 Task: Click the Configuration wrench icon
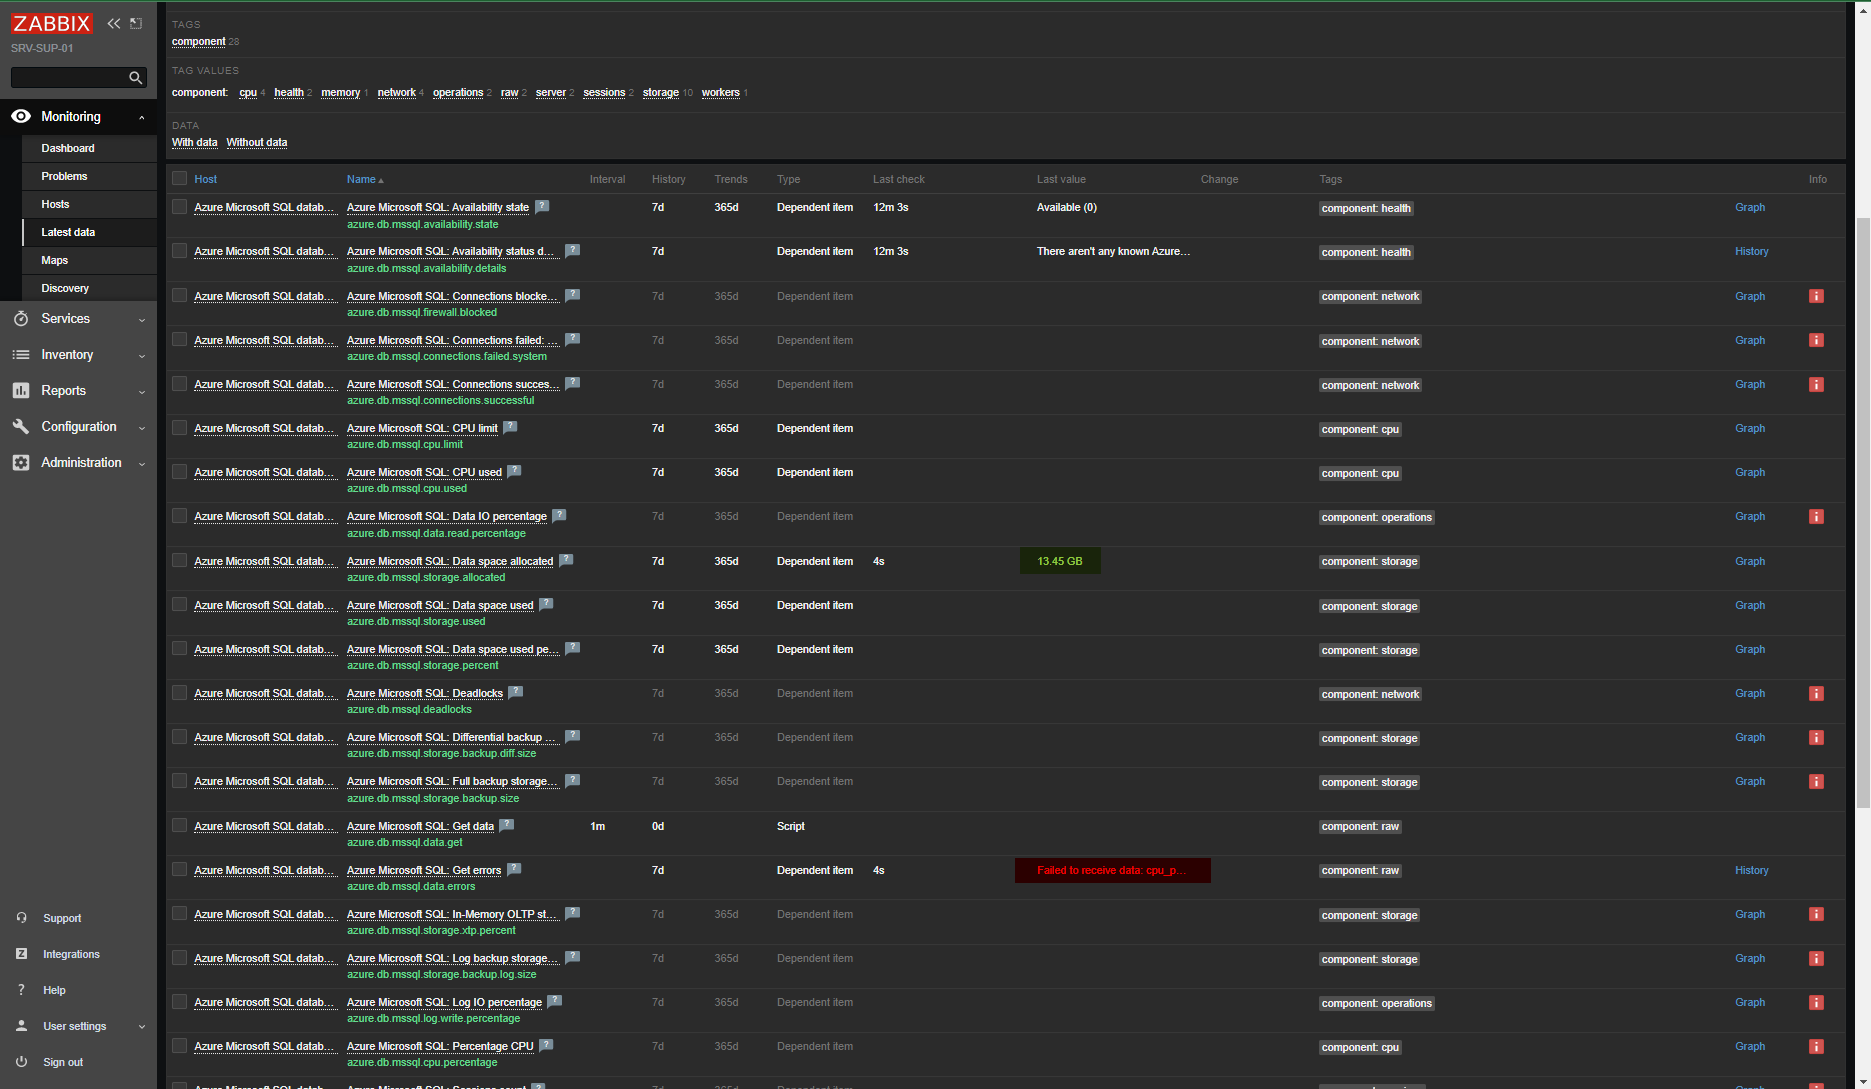coord(20,426)
